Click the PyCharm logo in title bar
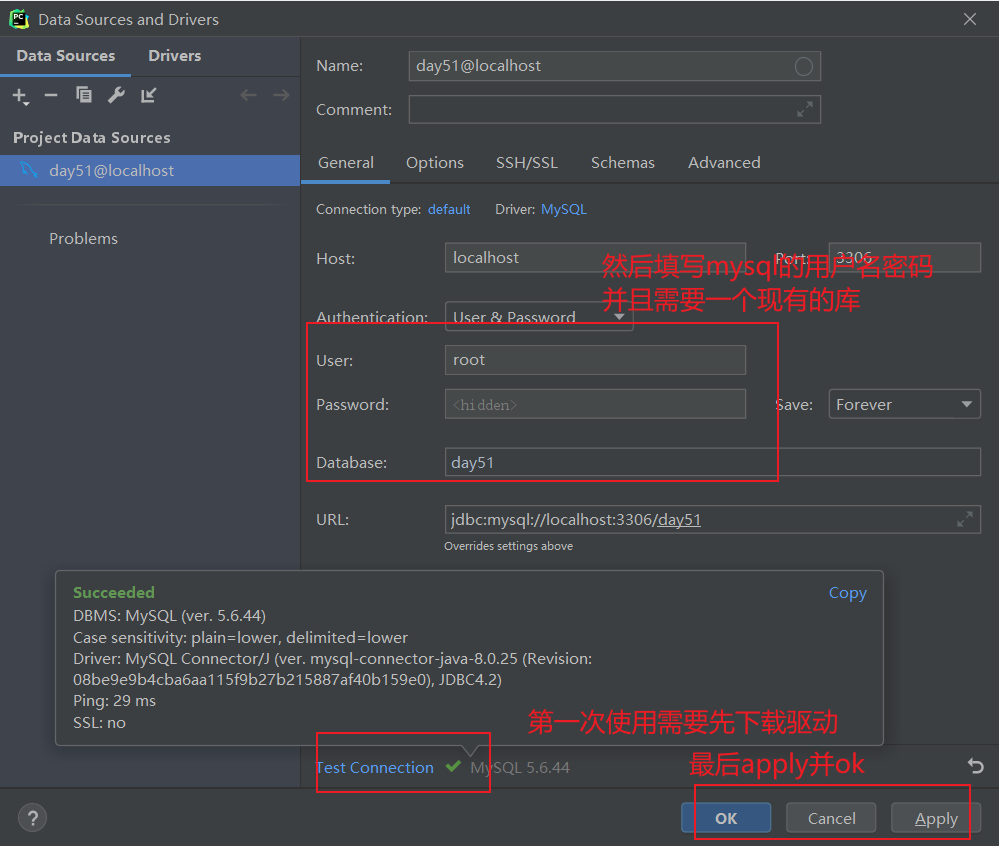This screenshot has height=846, width=999. coord(19,19)
